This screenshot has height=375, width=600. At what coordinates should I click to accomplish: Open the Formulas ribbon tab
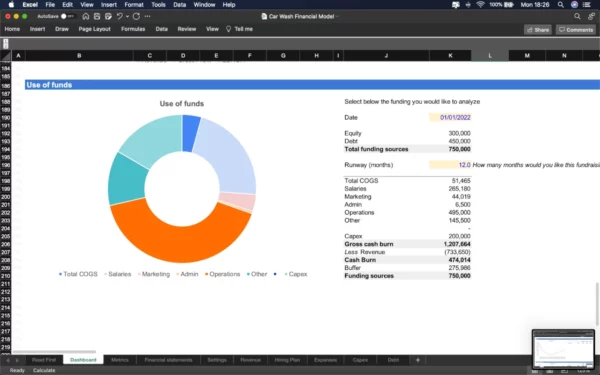coord(133,29)
